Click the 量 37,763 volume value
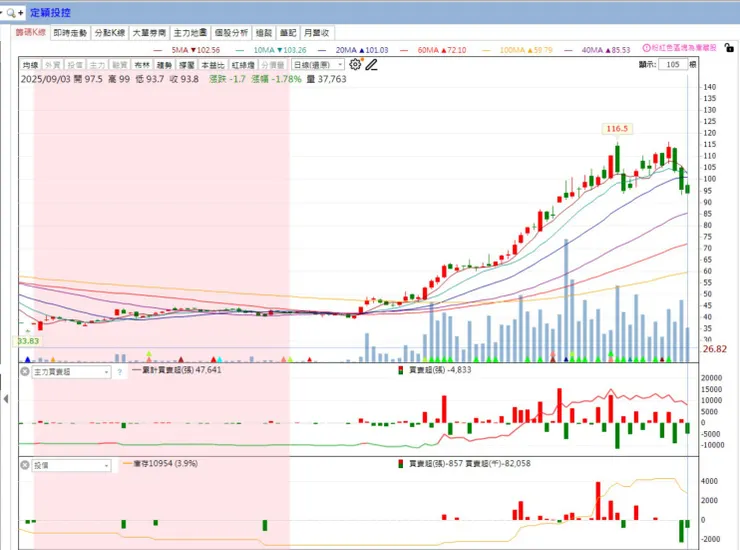Viewport: 740px width, 550px height. [x=327, y=79]
